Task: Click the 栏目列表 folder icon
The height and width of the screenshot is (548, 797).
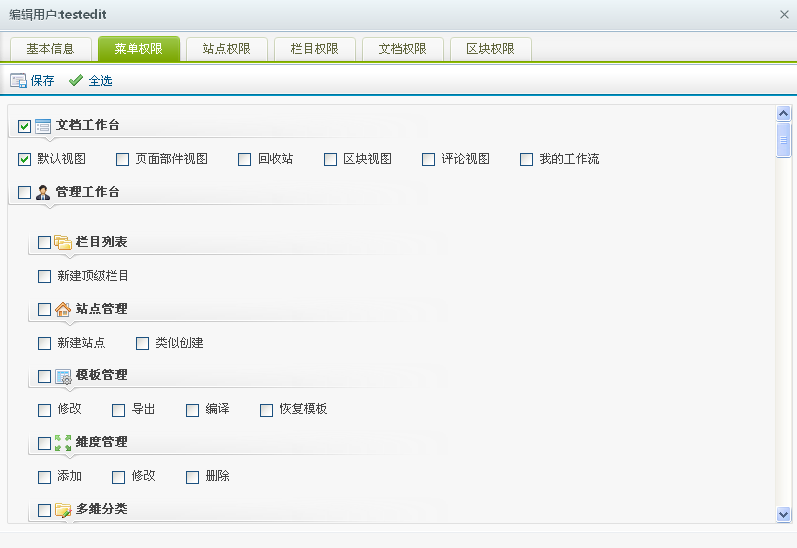Action: pyautogui.click(x=62, y=242)
